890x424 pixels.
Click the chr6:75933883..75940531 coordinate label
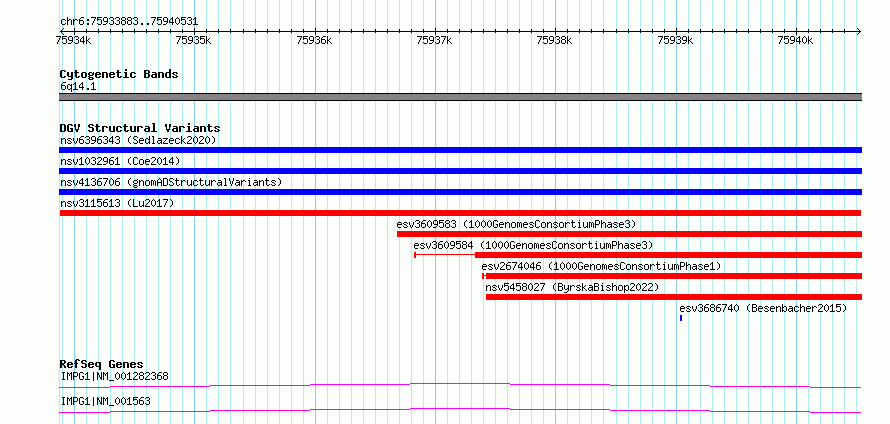[129, 22]
